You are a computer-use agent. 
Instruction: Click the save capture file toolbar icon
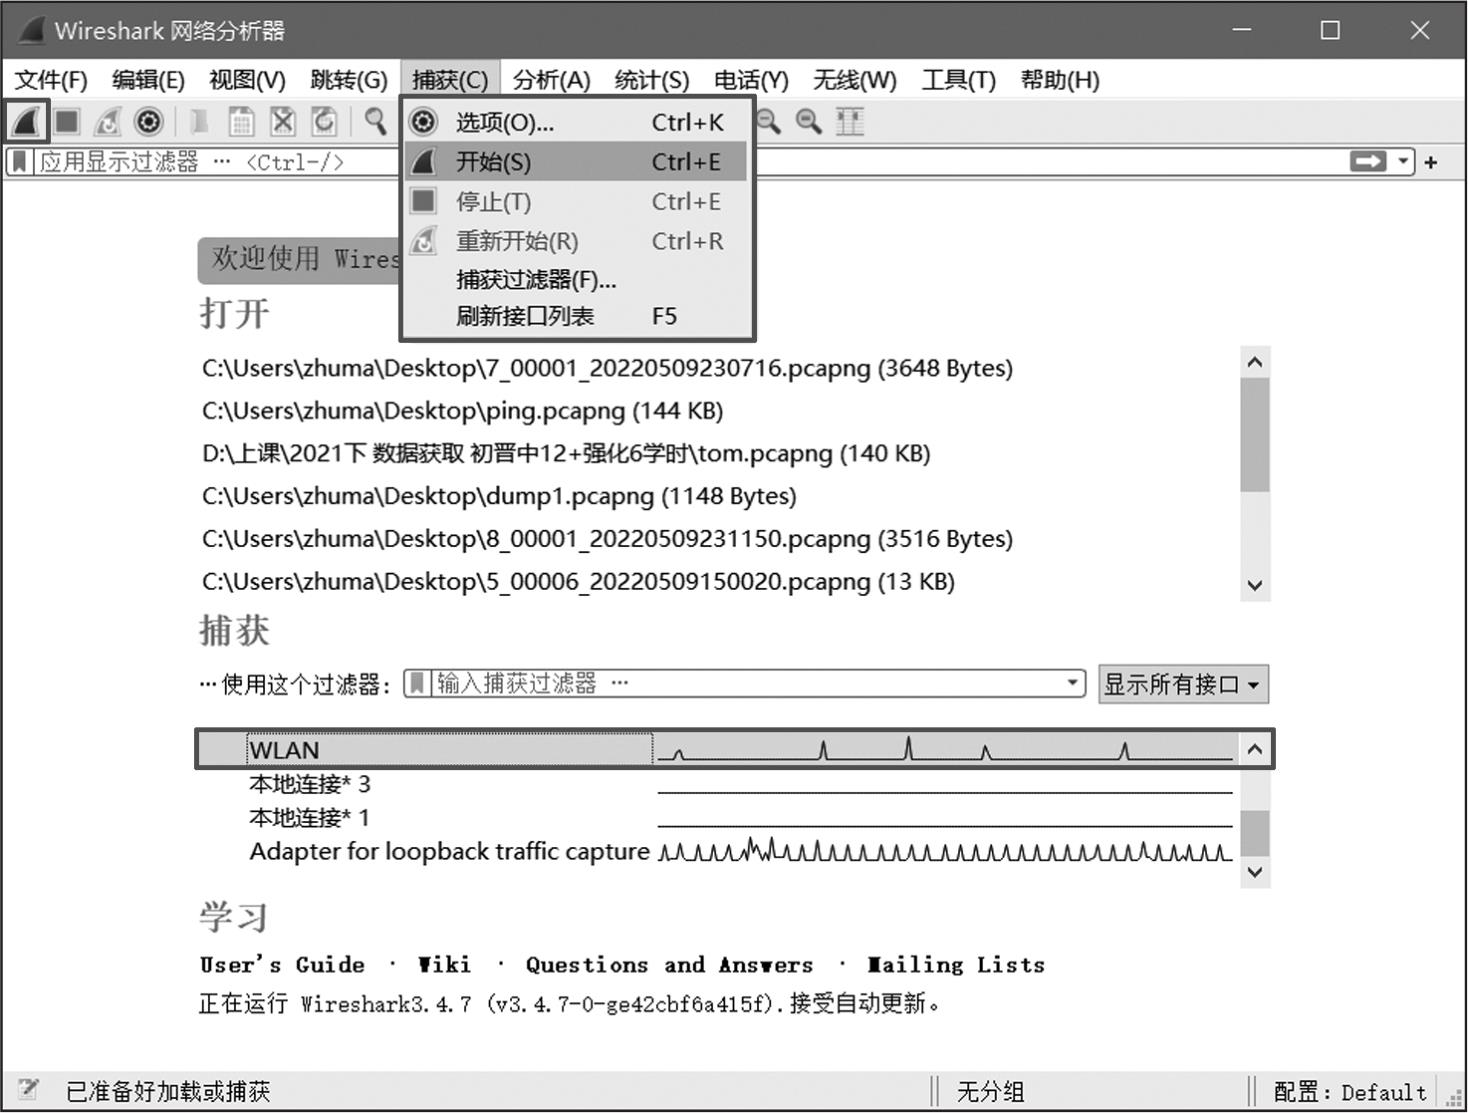pos(241,122)
